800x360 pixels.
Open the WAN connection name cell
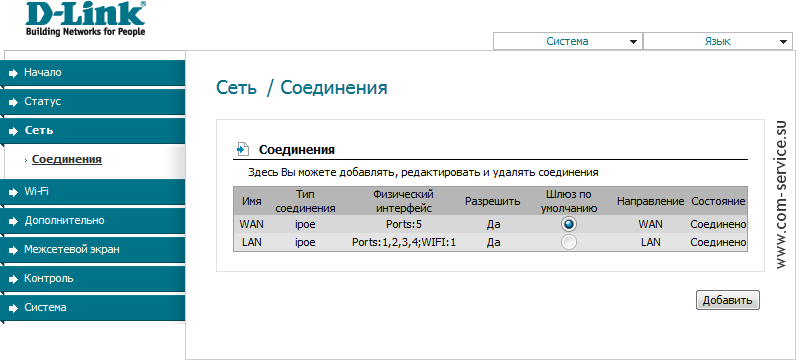252,224
